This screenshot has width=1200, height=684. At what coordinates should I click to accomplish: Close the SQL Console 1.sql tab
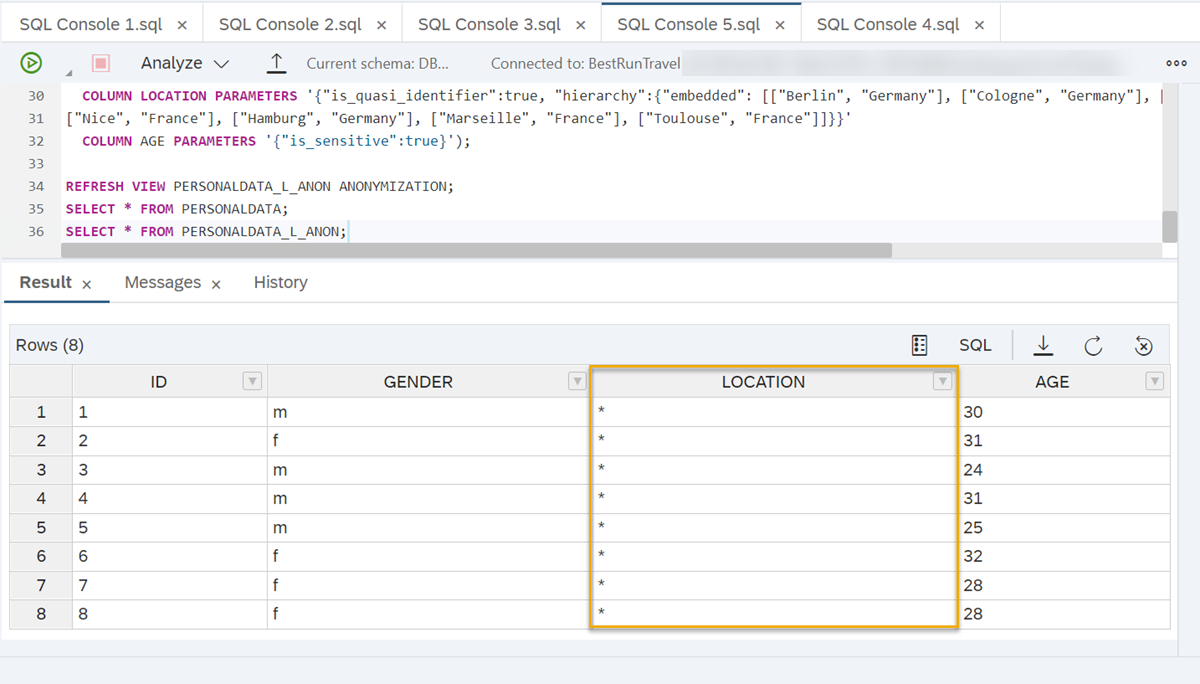click(x=181, y=25)
